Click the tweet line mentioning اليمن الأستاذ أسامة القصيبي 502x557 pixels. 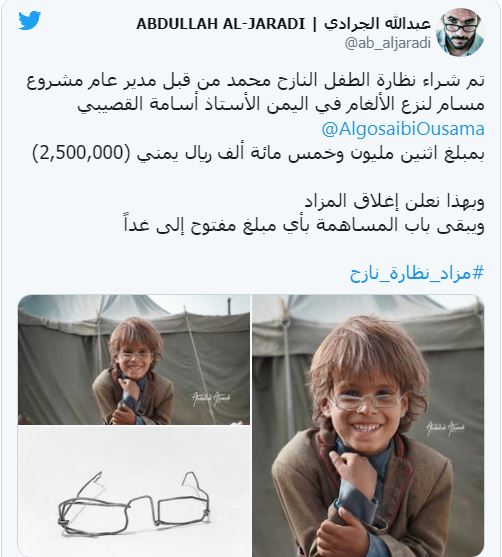pos(281,105)
